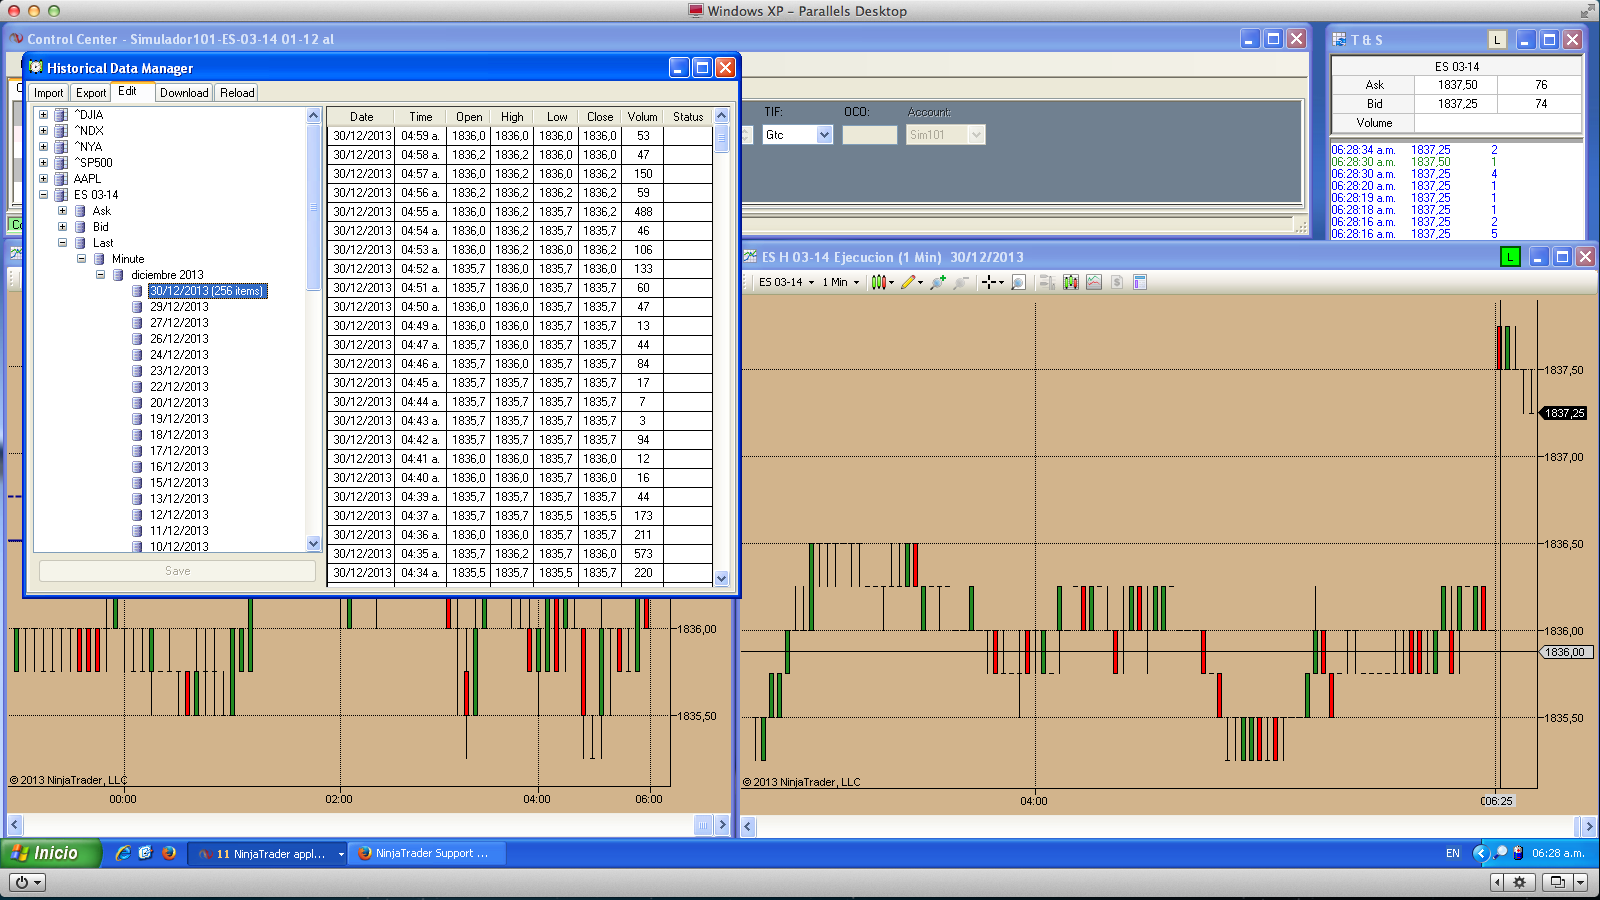Image resolution: width=1600 pixels, height=900 pixels.
Task: Open the chart Properties panel icon
Action: point(1140,282)
